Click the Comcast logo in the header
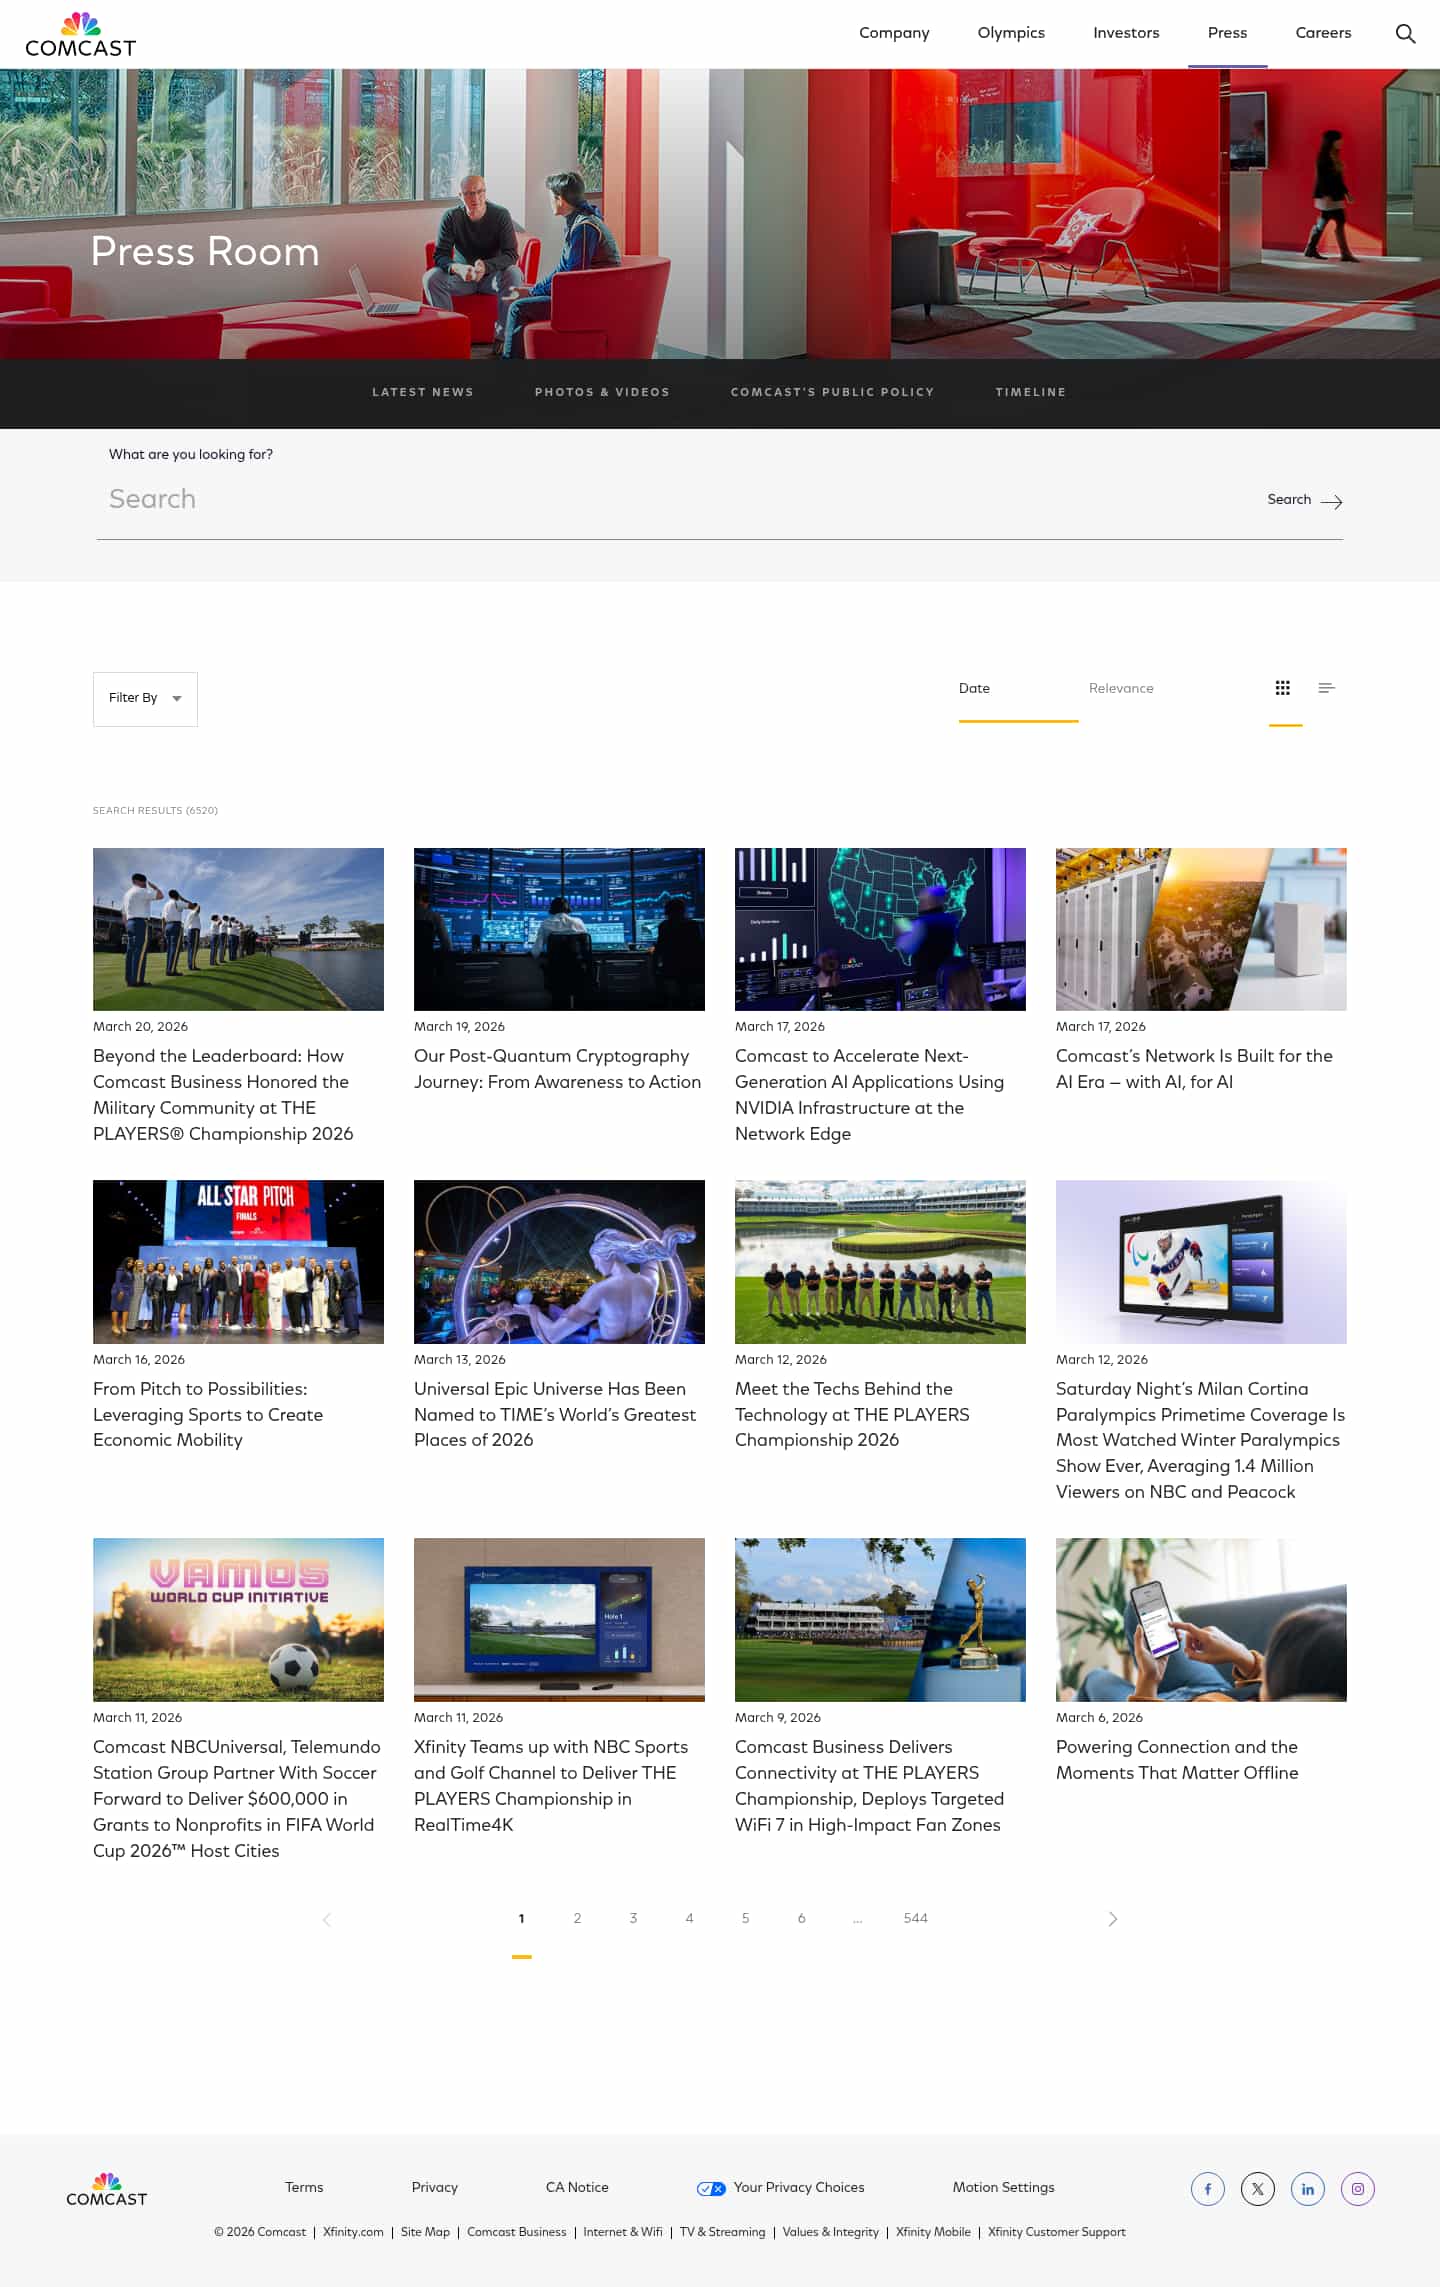Screen dimensions: 1440x2287 click(x=80, y=35)
